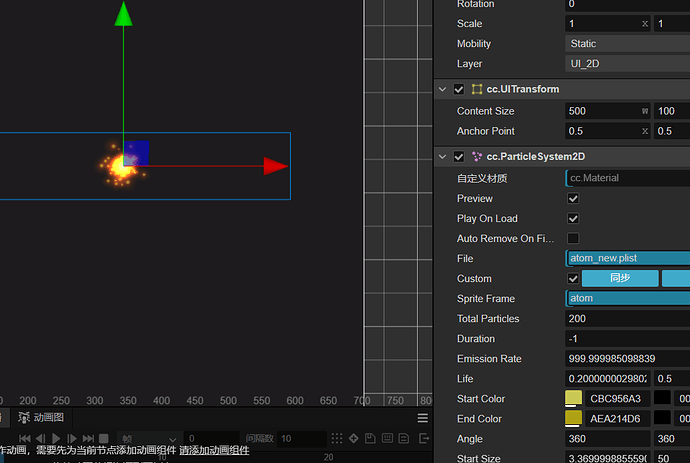Click the Scale X input field

[x=607, y=24]
